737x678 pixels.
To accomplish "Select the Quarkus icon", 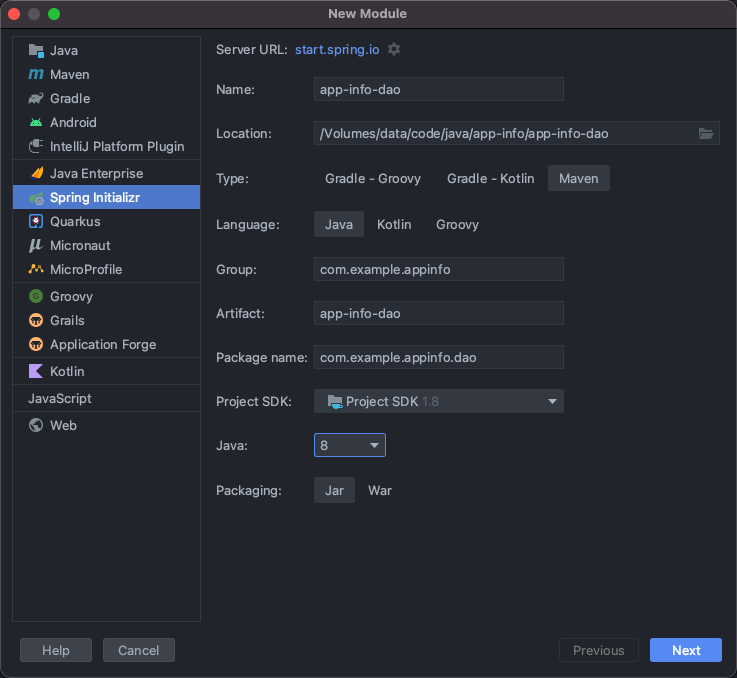I will tap(36, 221).
